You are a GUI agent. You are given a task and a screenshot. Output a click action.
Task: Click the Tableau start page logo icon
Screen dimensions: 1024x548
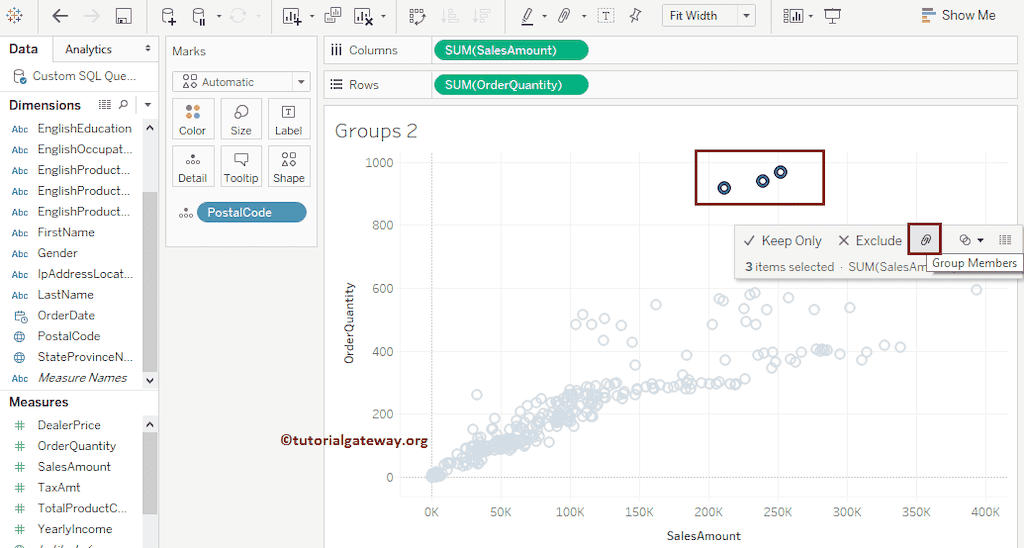pos(14,16)
